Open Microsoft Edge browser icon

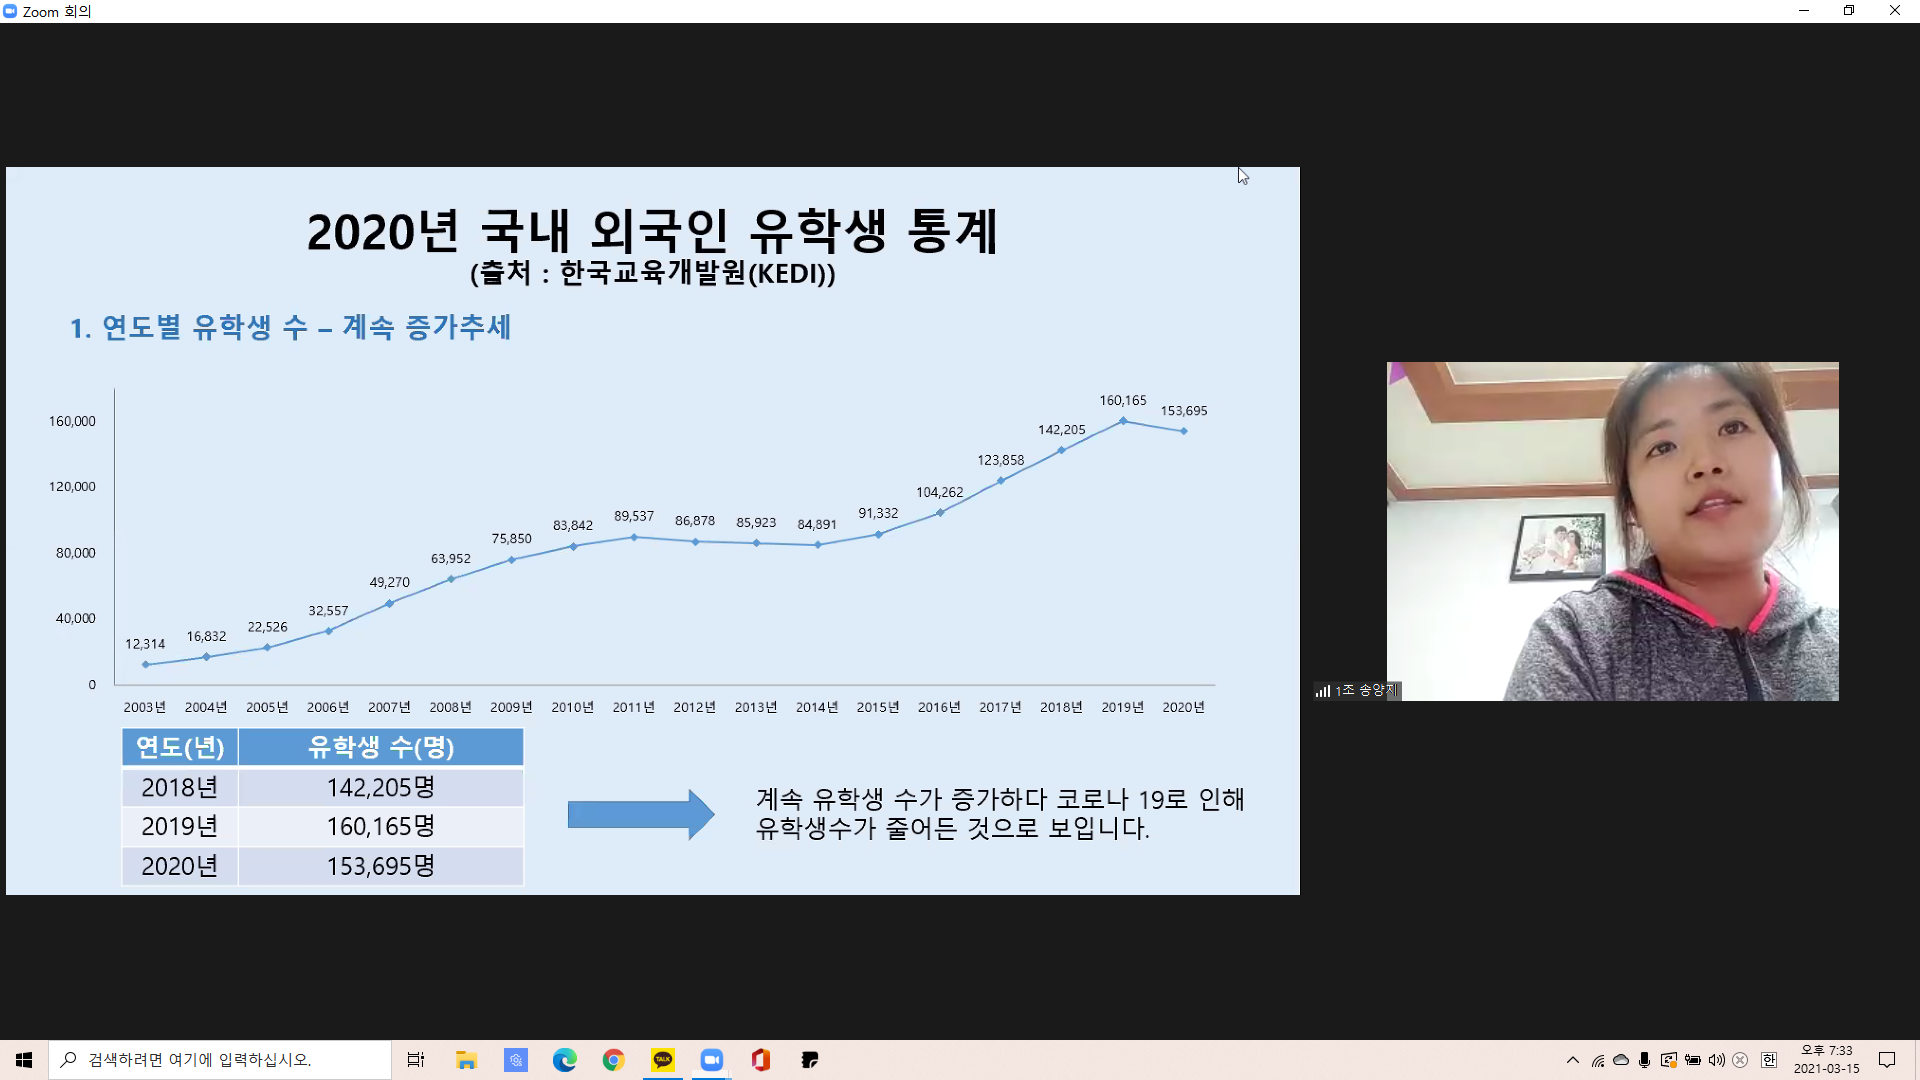[x=565, y=1060]
